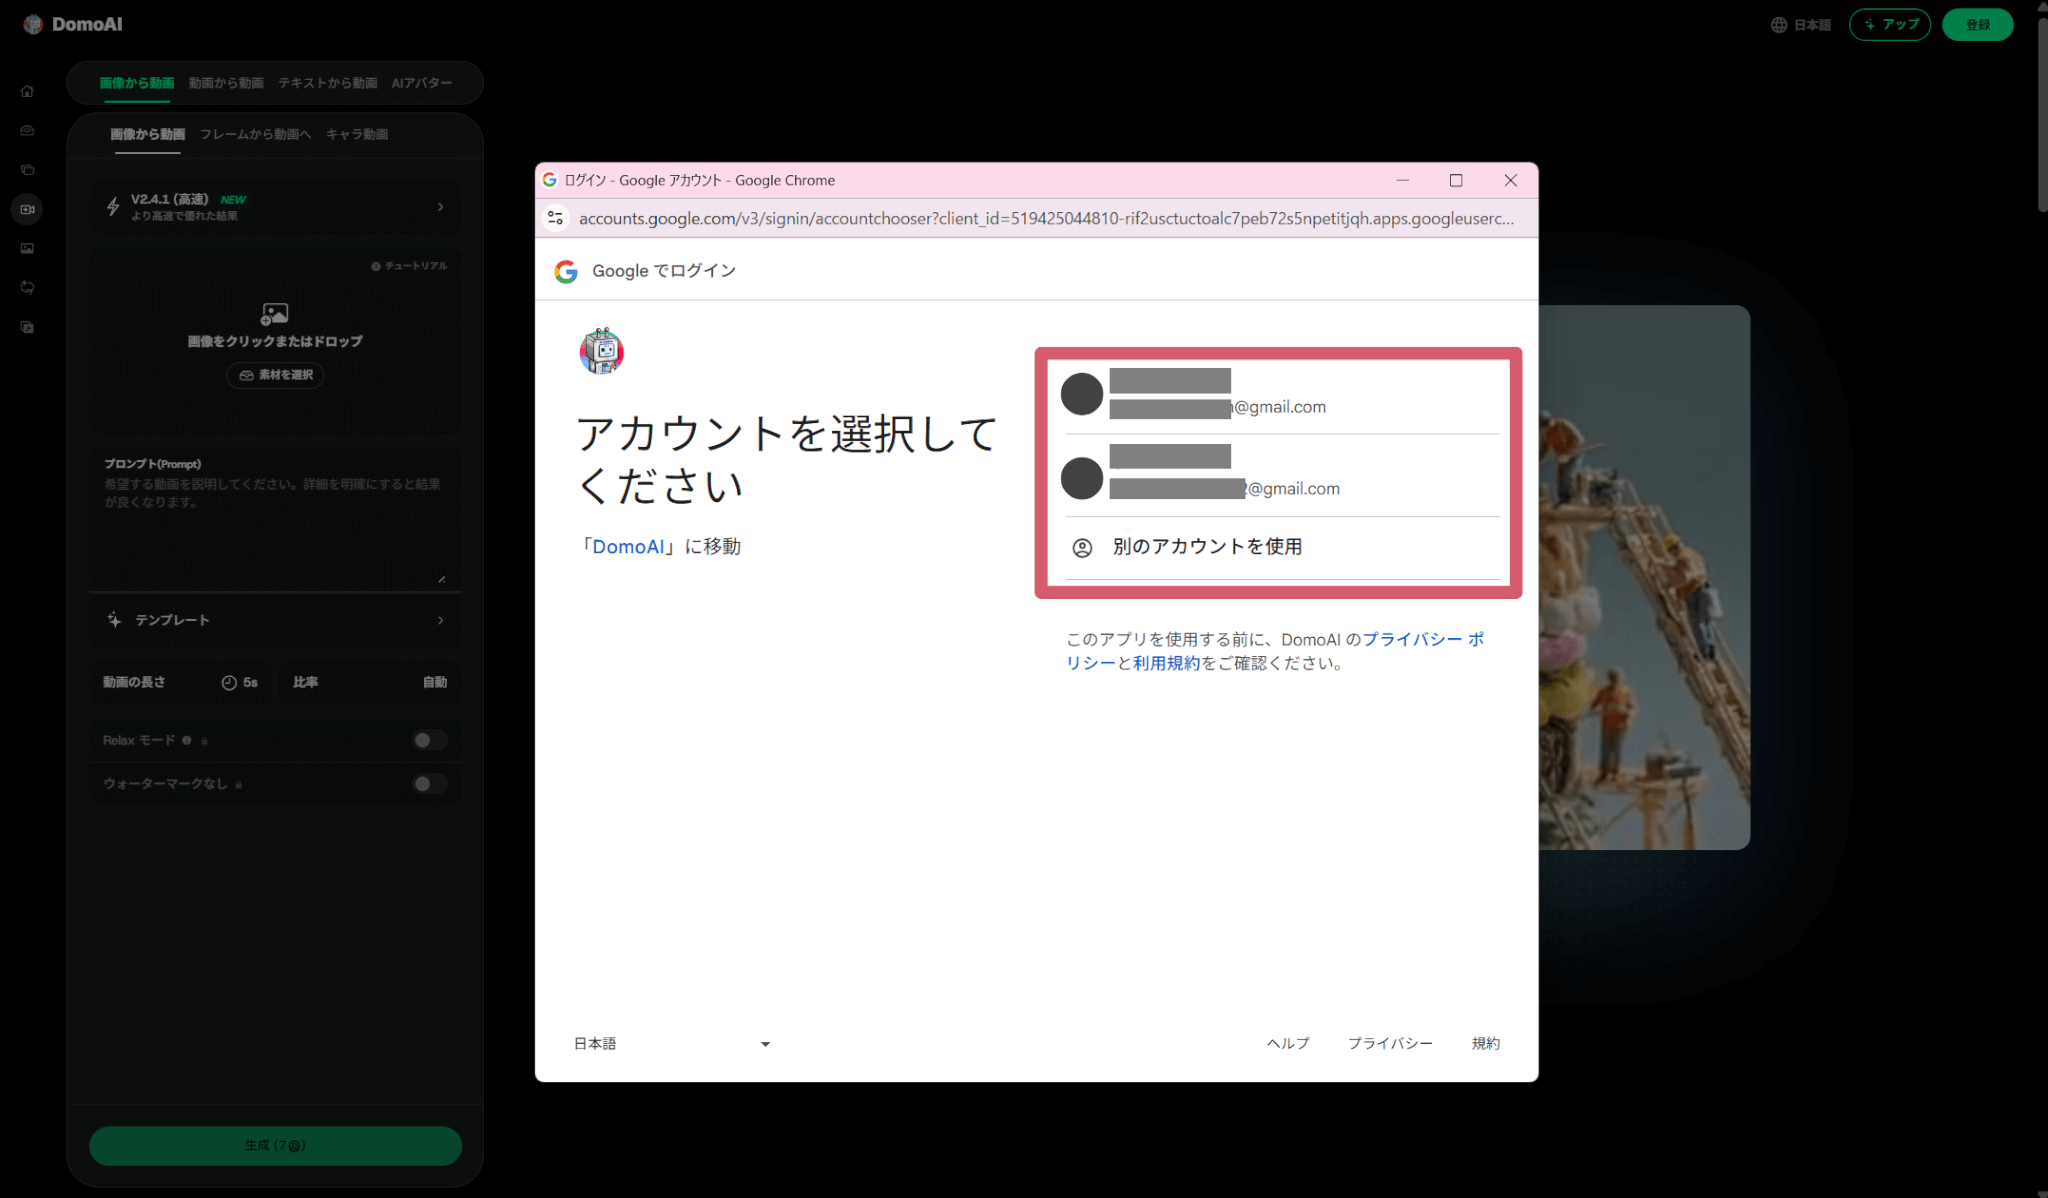Screen dimensions: 2048x1198
Task: Open the 利用規約 link
Action: (x=1166, y=663)
